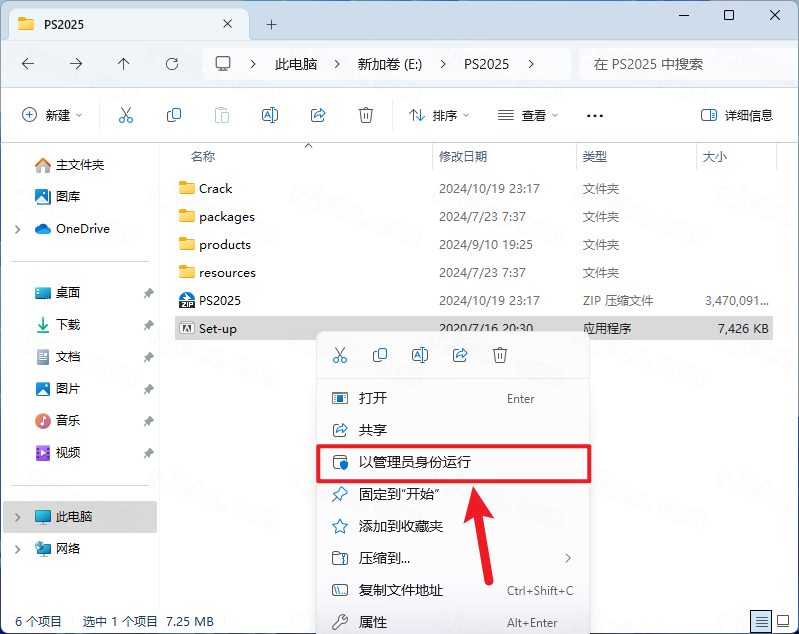This screenshot has height=634, width=799.
Task: Refresh the current folder view
Action: click(172, 64)
